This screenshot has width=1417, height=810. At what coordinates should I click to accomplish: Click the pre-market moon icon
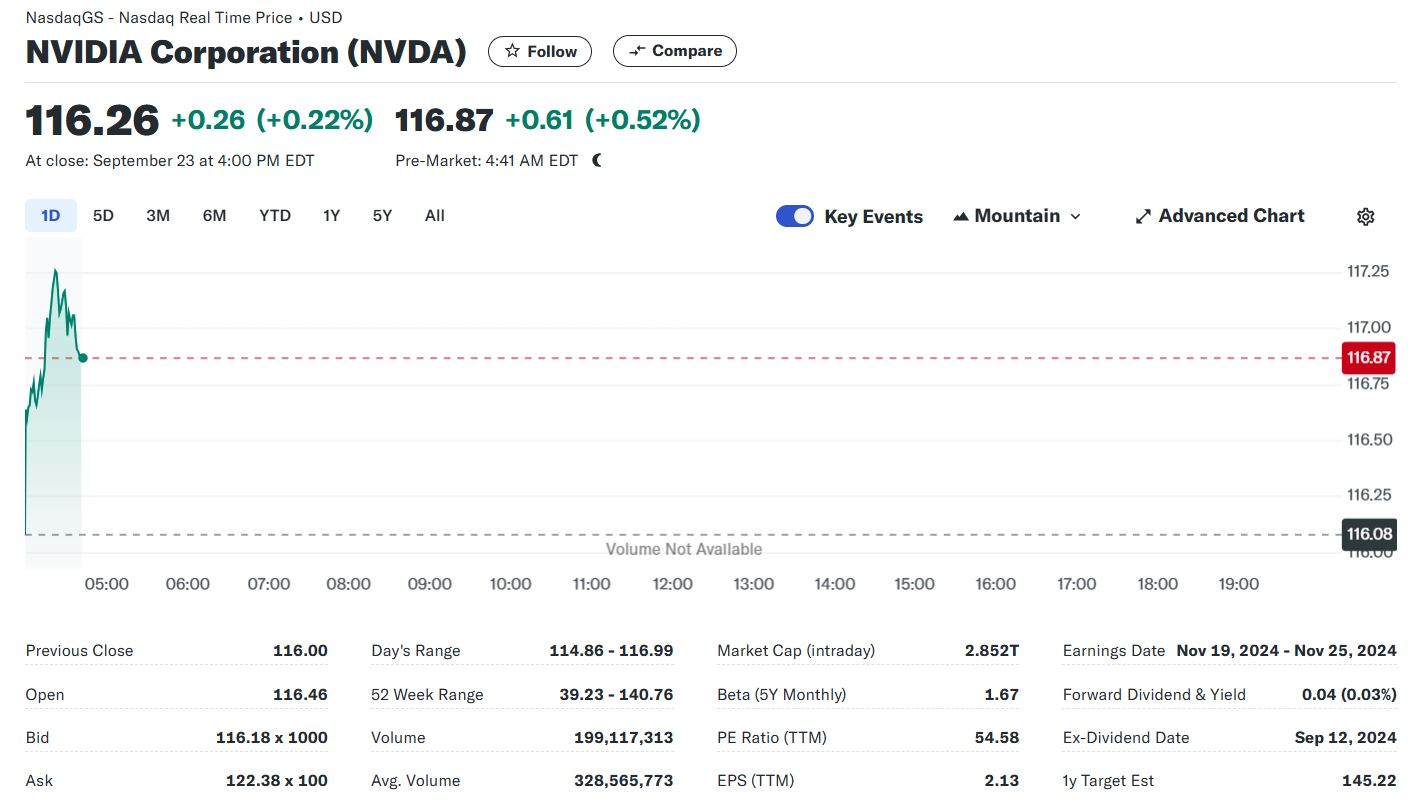[597, 160]
